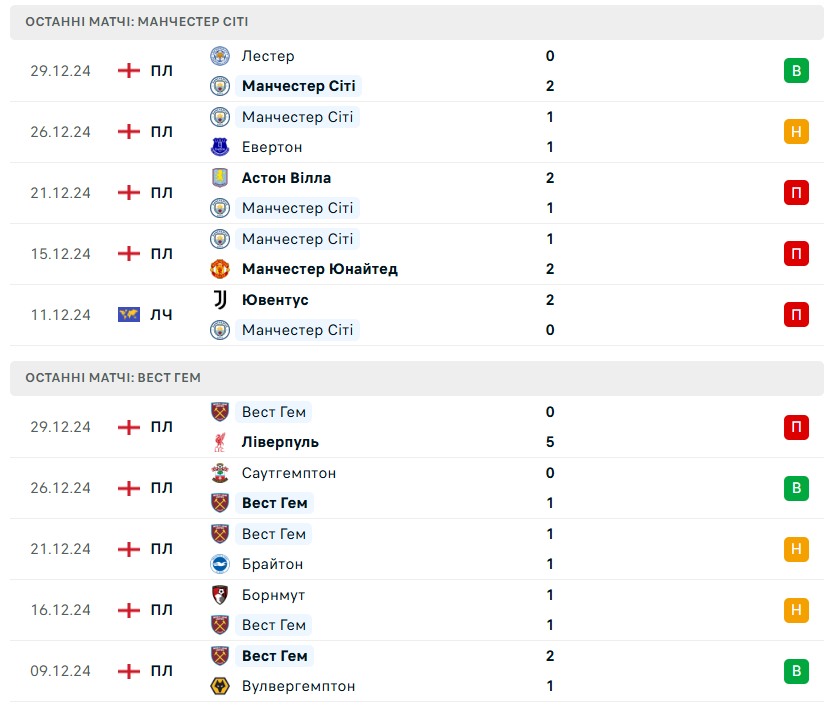Click the Everton club crest icon
836x710 pixels.
pos(220,147)
